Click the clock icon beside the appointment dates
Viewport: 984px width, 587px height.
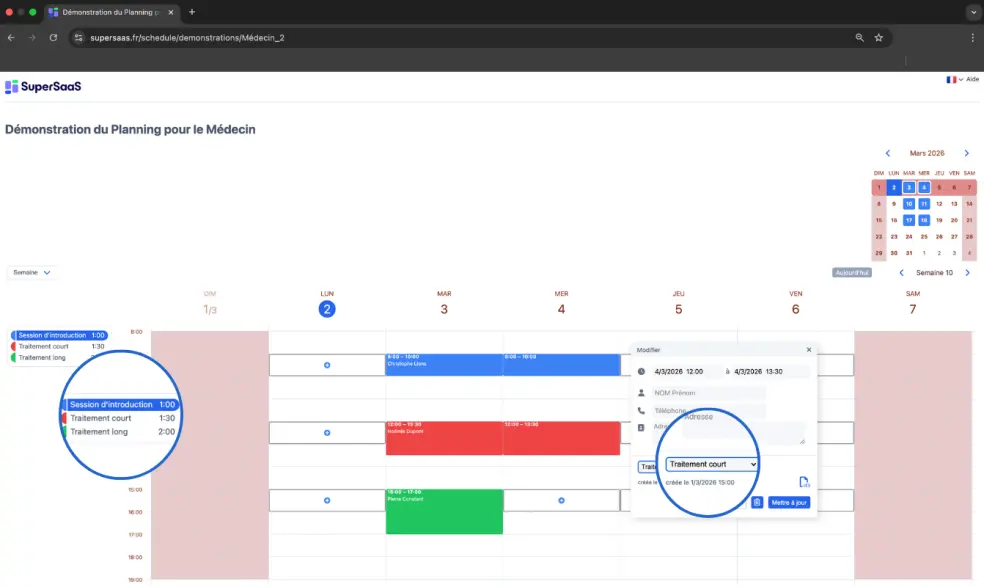[641, 371]
